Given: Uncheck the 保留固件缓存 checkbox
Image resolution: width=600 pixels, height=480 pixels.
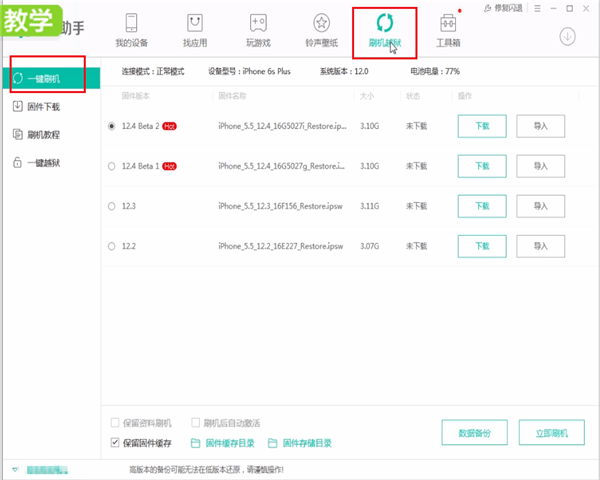Looking at the screenshot, I should pyautogui.click(x=114, y=443).
